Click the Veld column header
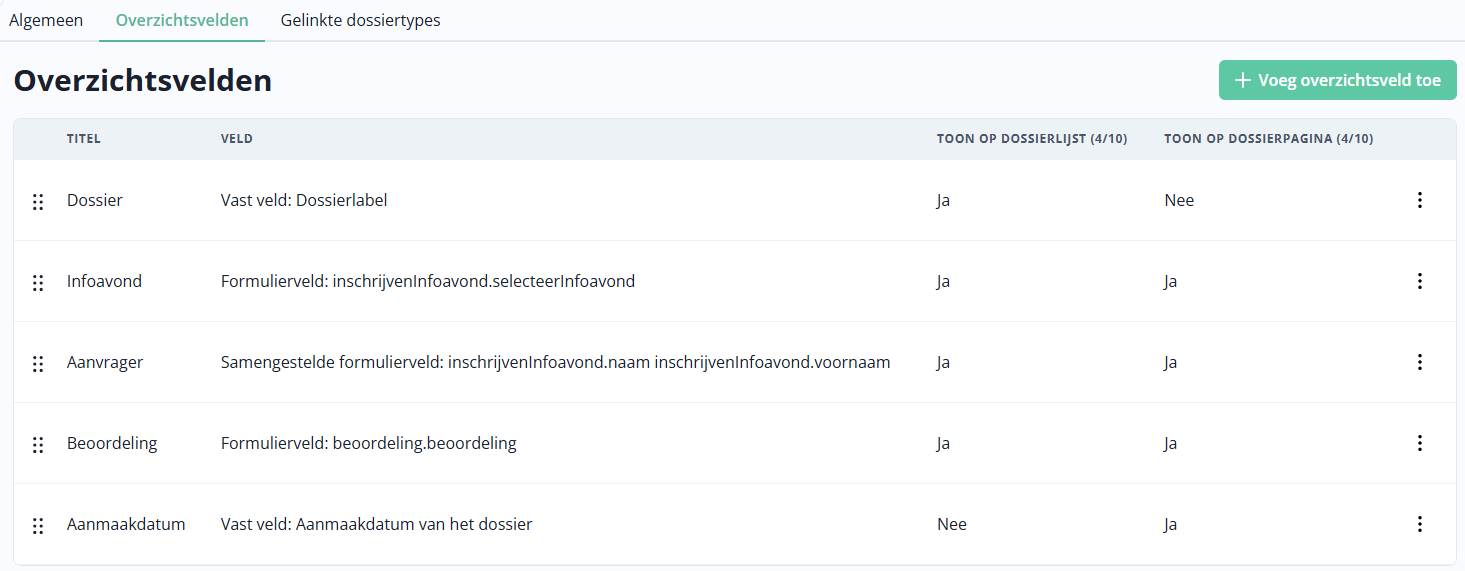 pyautogui.click(x=237, y=139)
